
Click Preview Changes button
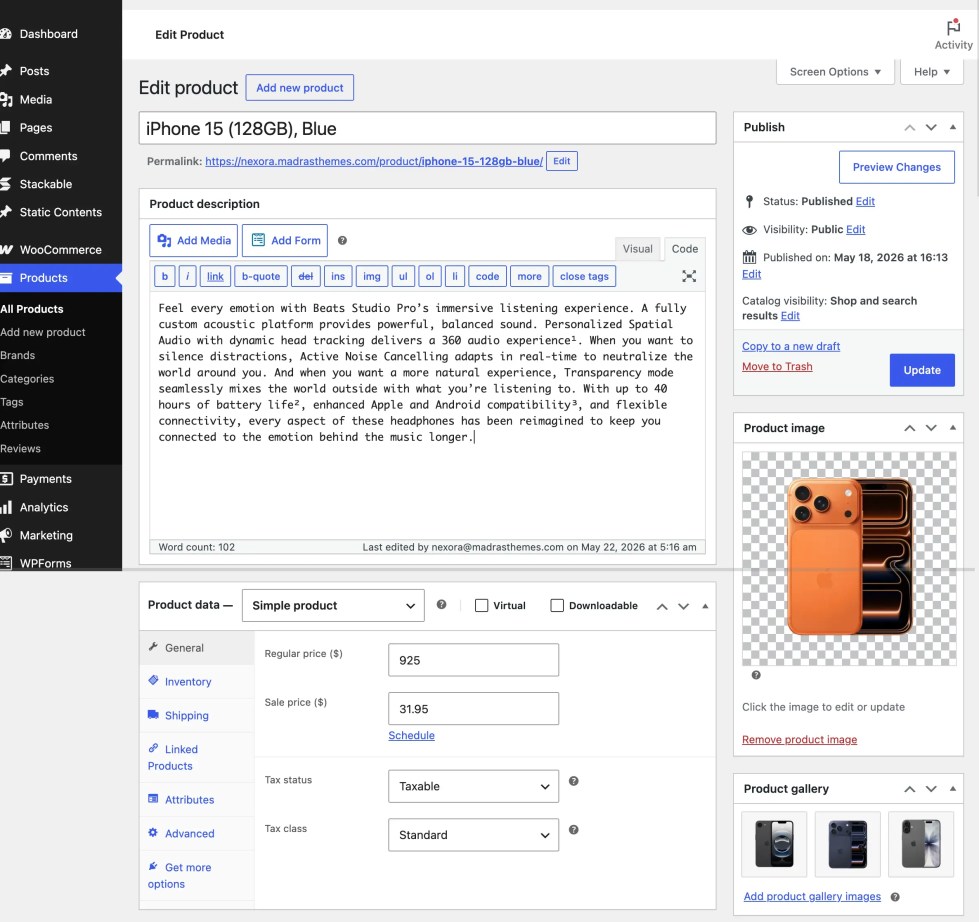[x=897, y=167]
